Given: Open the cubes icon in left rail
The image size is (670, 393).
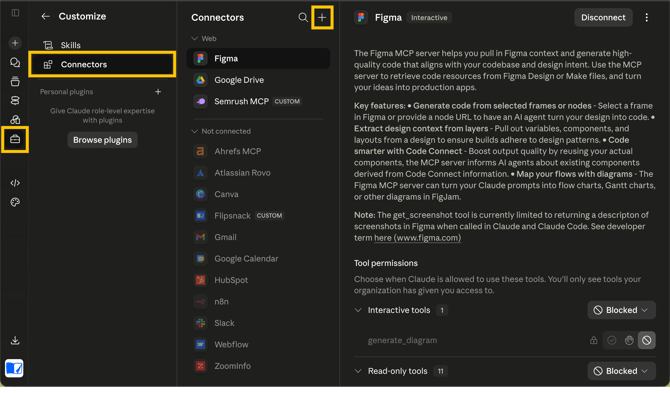Looking at the screenshot, I should (15, 119).
